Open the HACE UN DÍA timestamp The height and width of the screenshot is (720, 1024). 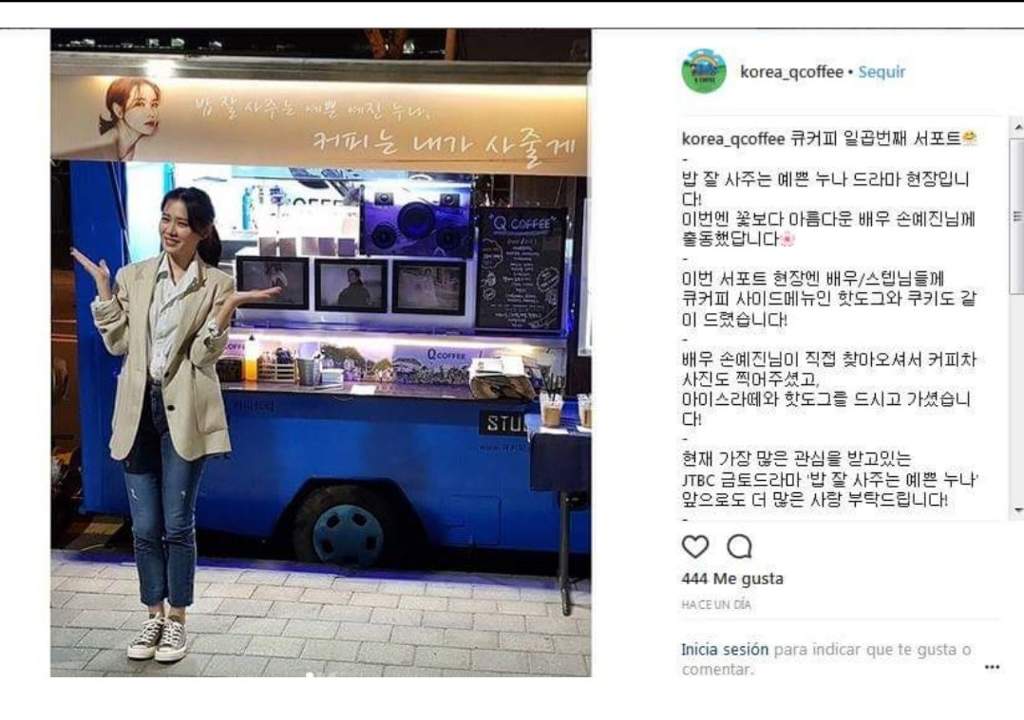[716, 605]
